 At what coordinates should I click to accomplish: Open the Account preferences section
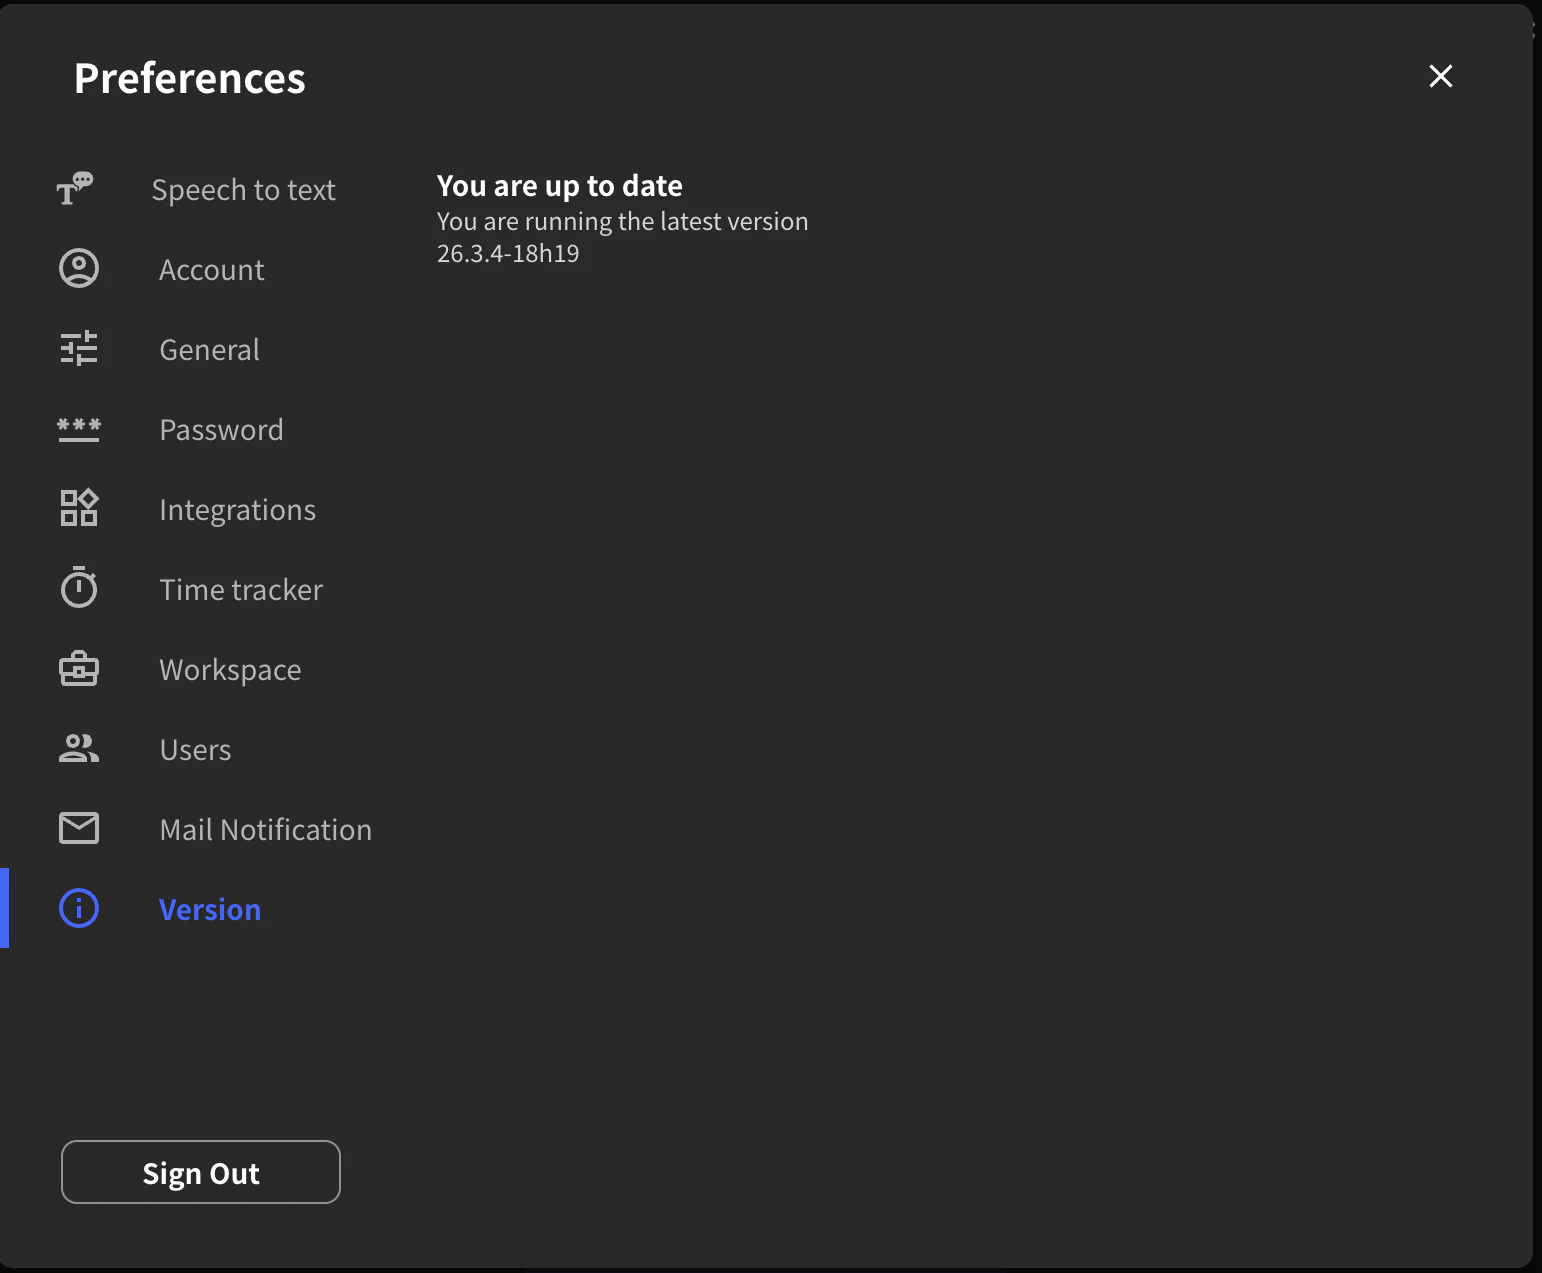point(211,268)
